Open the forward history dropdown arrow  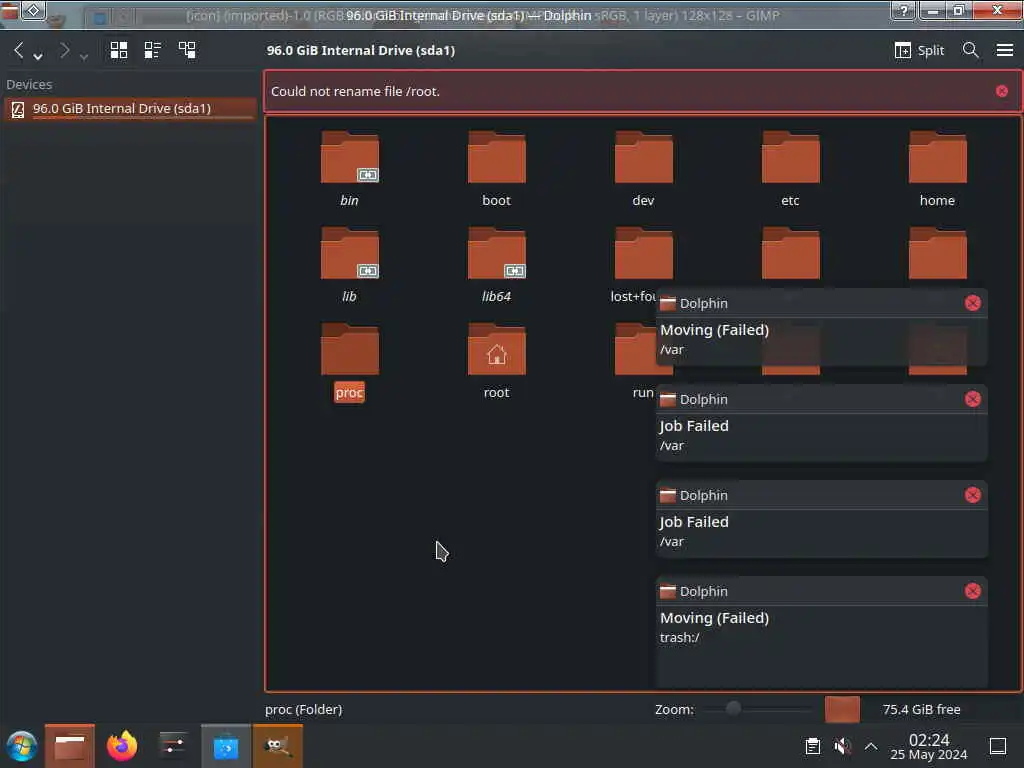point(84,56)
